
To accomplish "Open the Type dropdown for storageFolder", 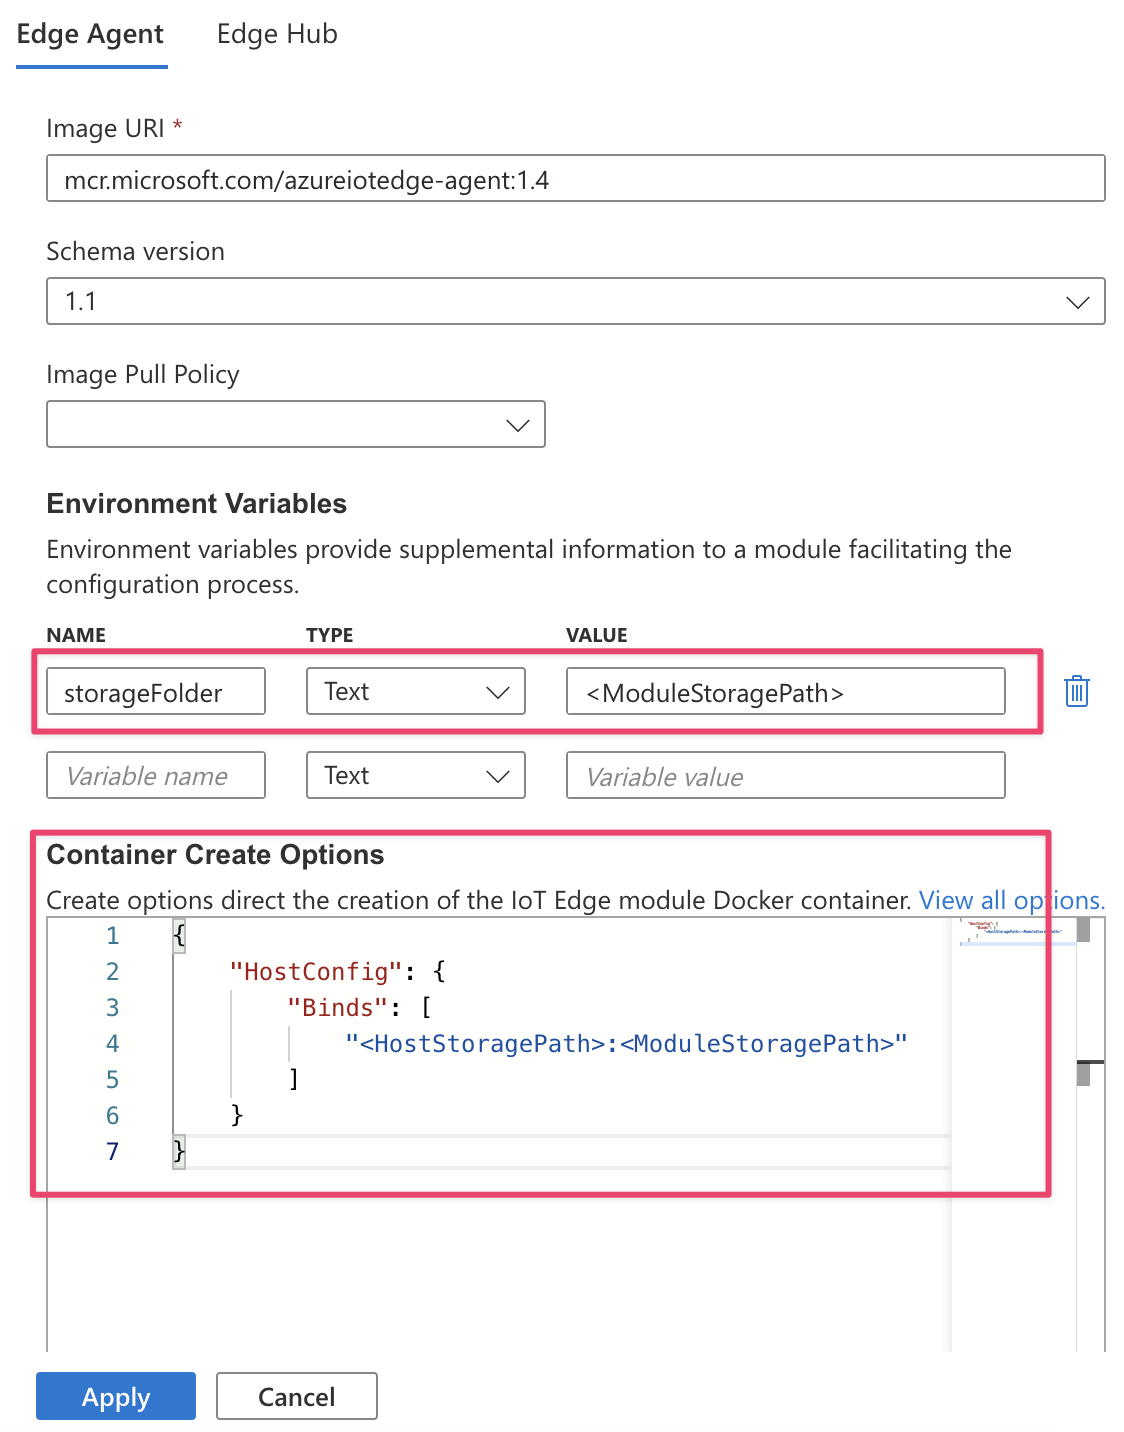I will 415,692.
